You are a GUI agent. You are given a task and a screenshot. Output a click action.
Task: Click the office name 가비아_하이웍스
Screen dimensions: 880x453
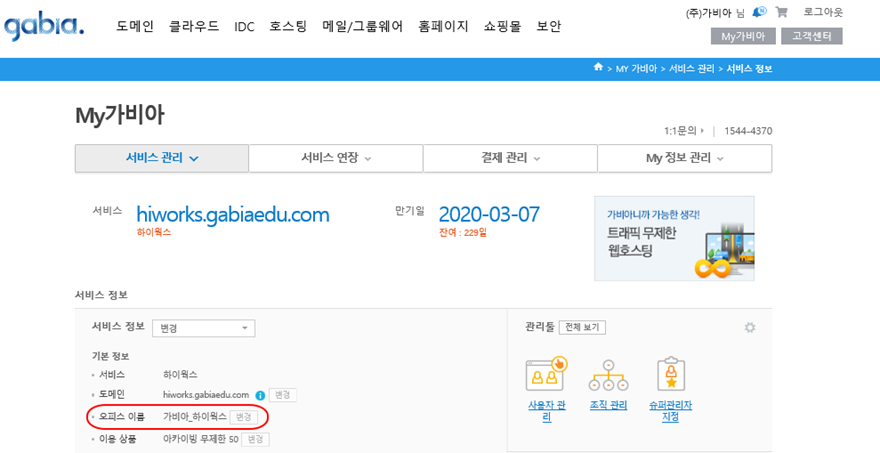point(195,417)
